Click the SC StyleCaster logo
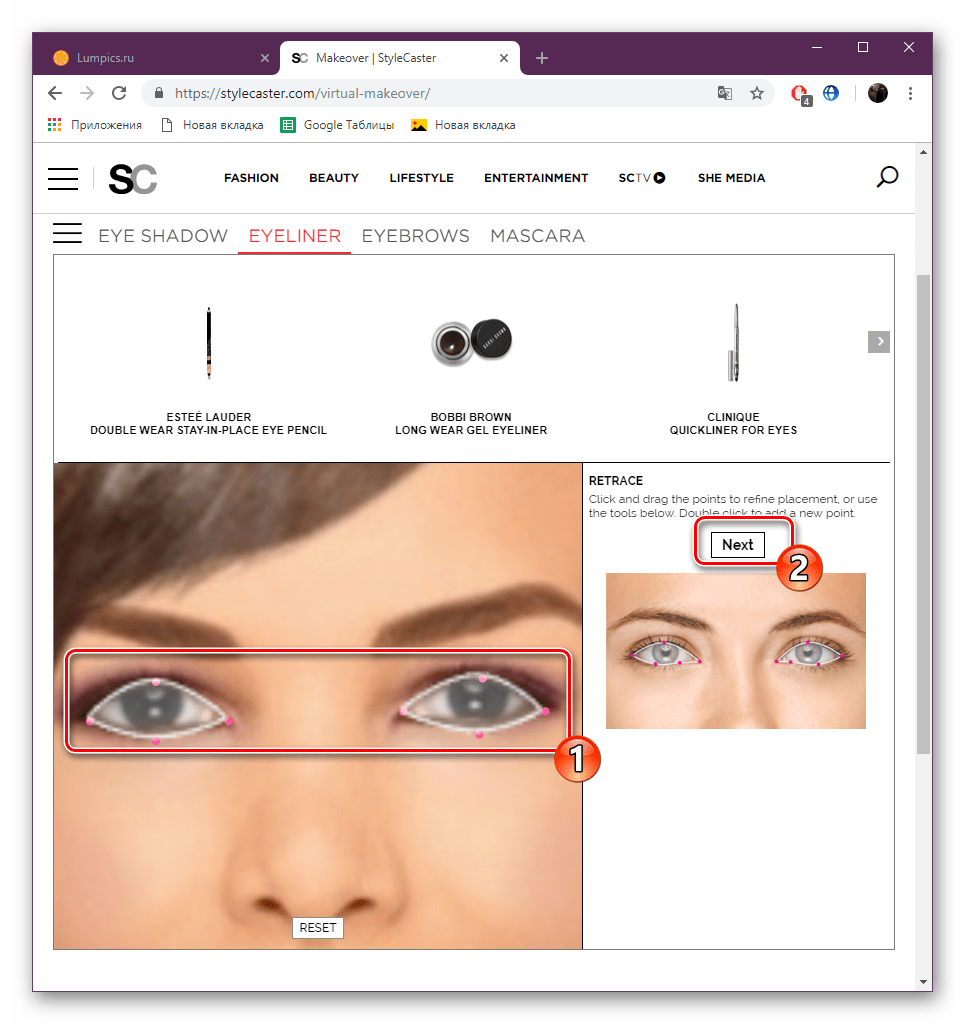 (x=133, y=179)
